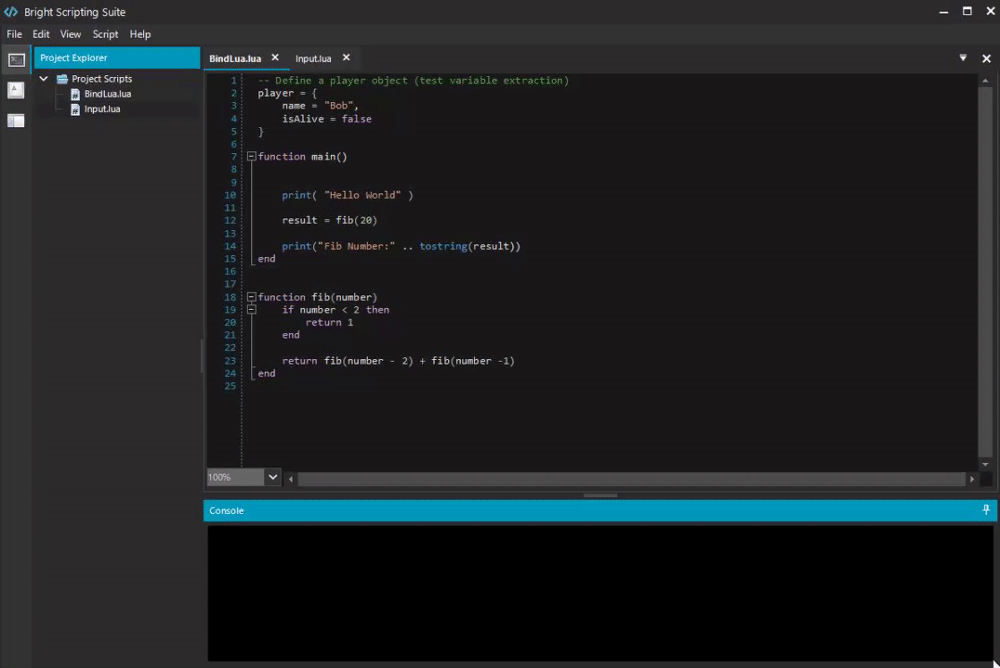Viewport: 1000px width, 668px height.
Task: Click "isAlive = false" on line 4
Action: click(327, 119)
